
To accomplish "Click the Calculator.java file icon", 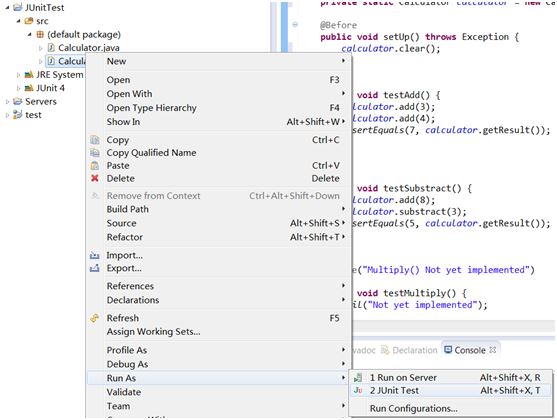I will tap(51, 48).
